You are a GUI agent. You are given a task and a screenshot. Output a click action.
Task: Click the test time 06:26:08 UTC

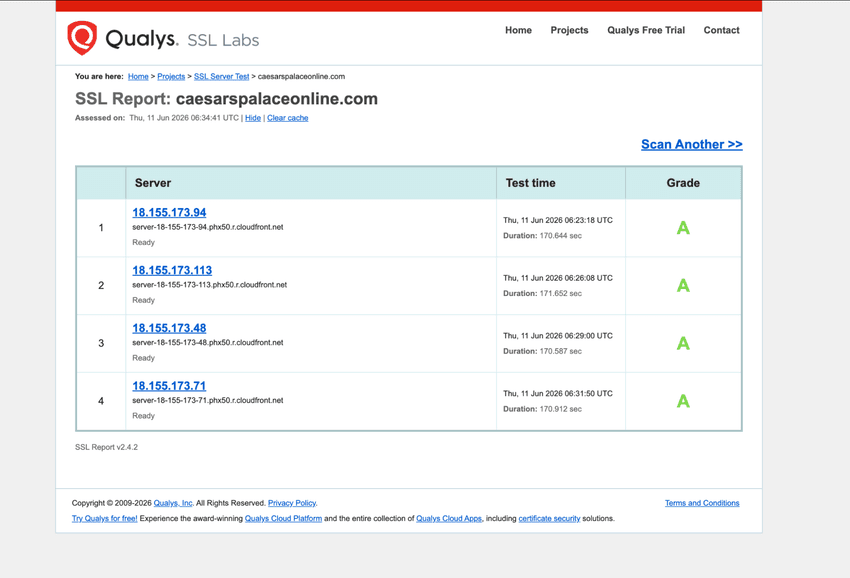pyautogui.click(x=558, y=278)
